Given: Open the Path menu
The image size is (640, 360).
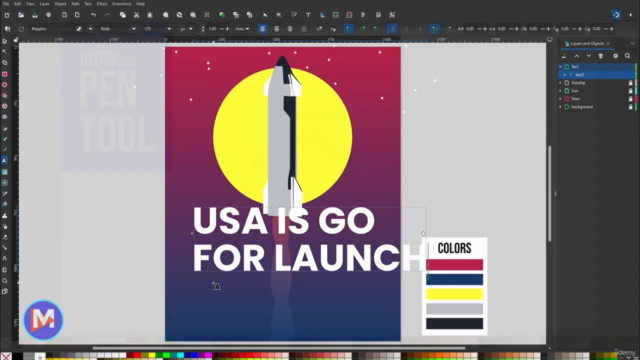Looking at the screenshot, I should tap(75, 4).
